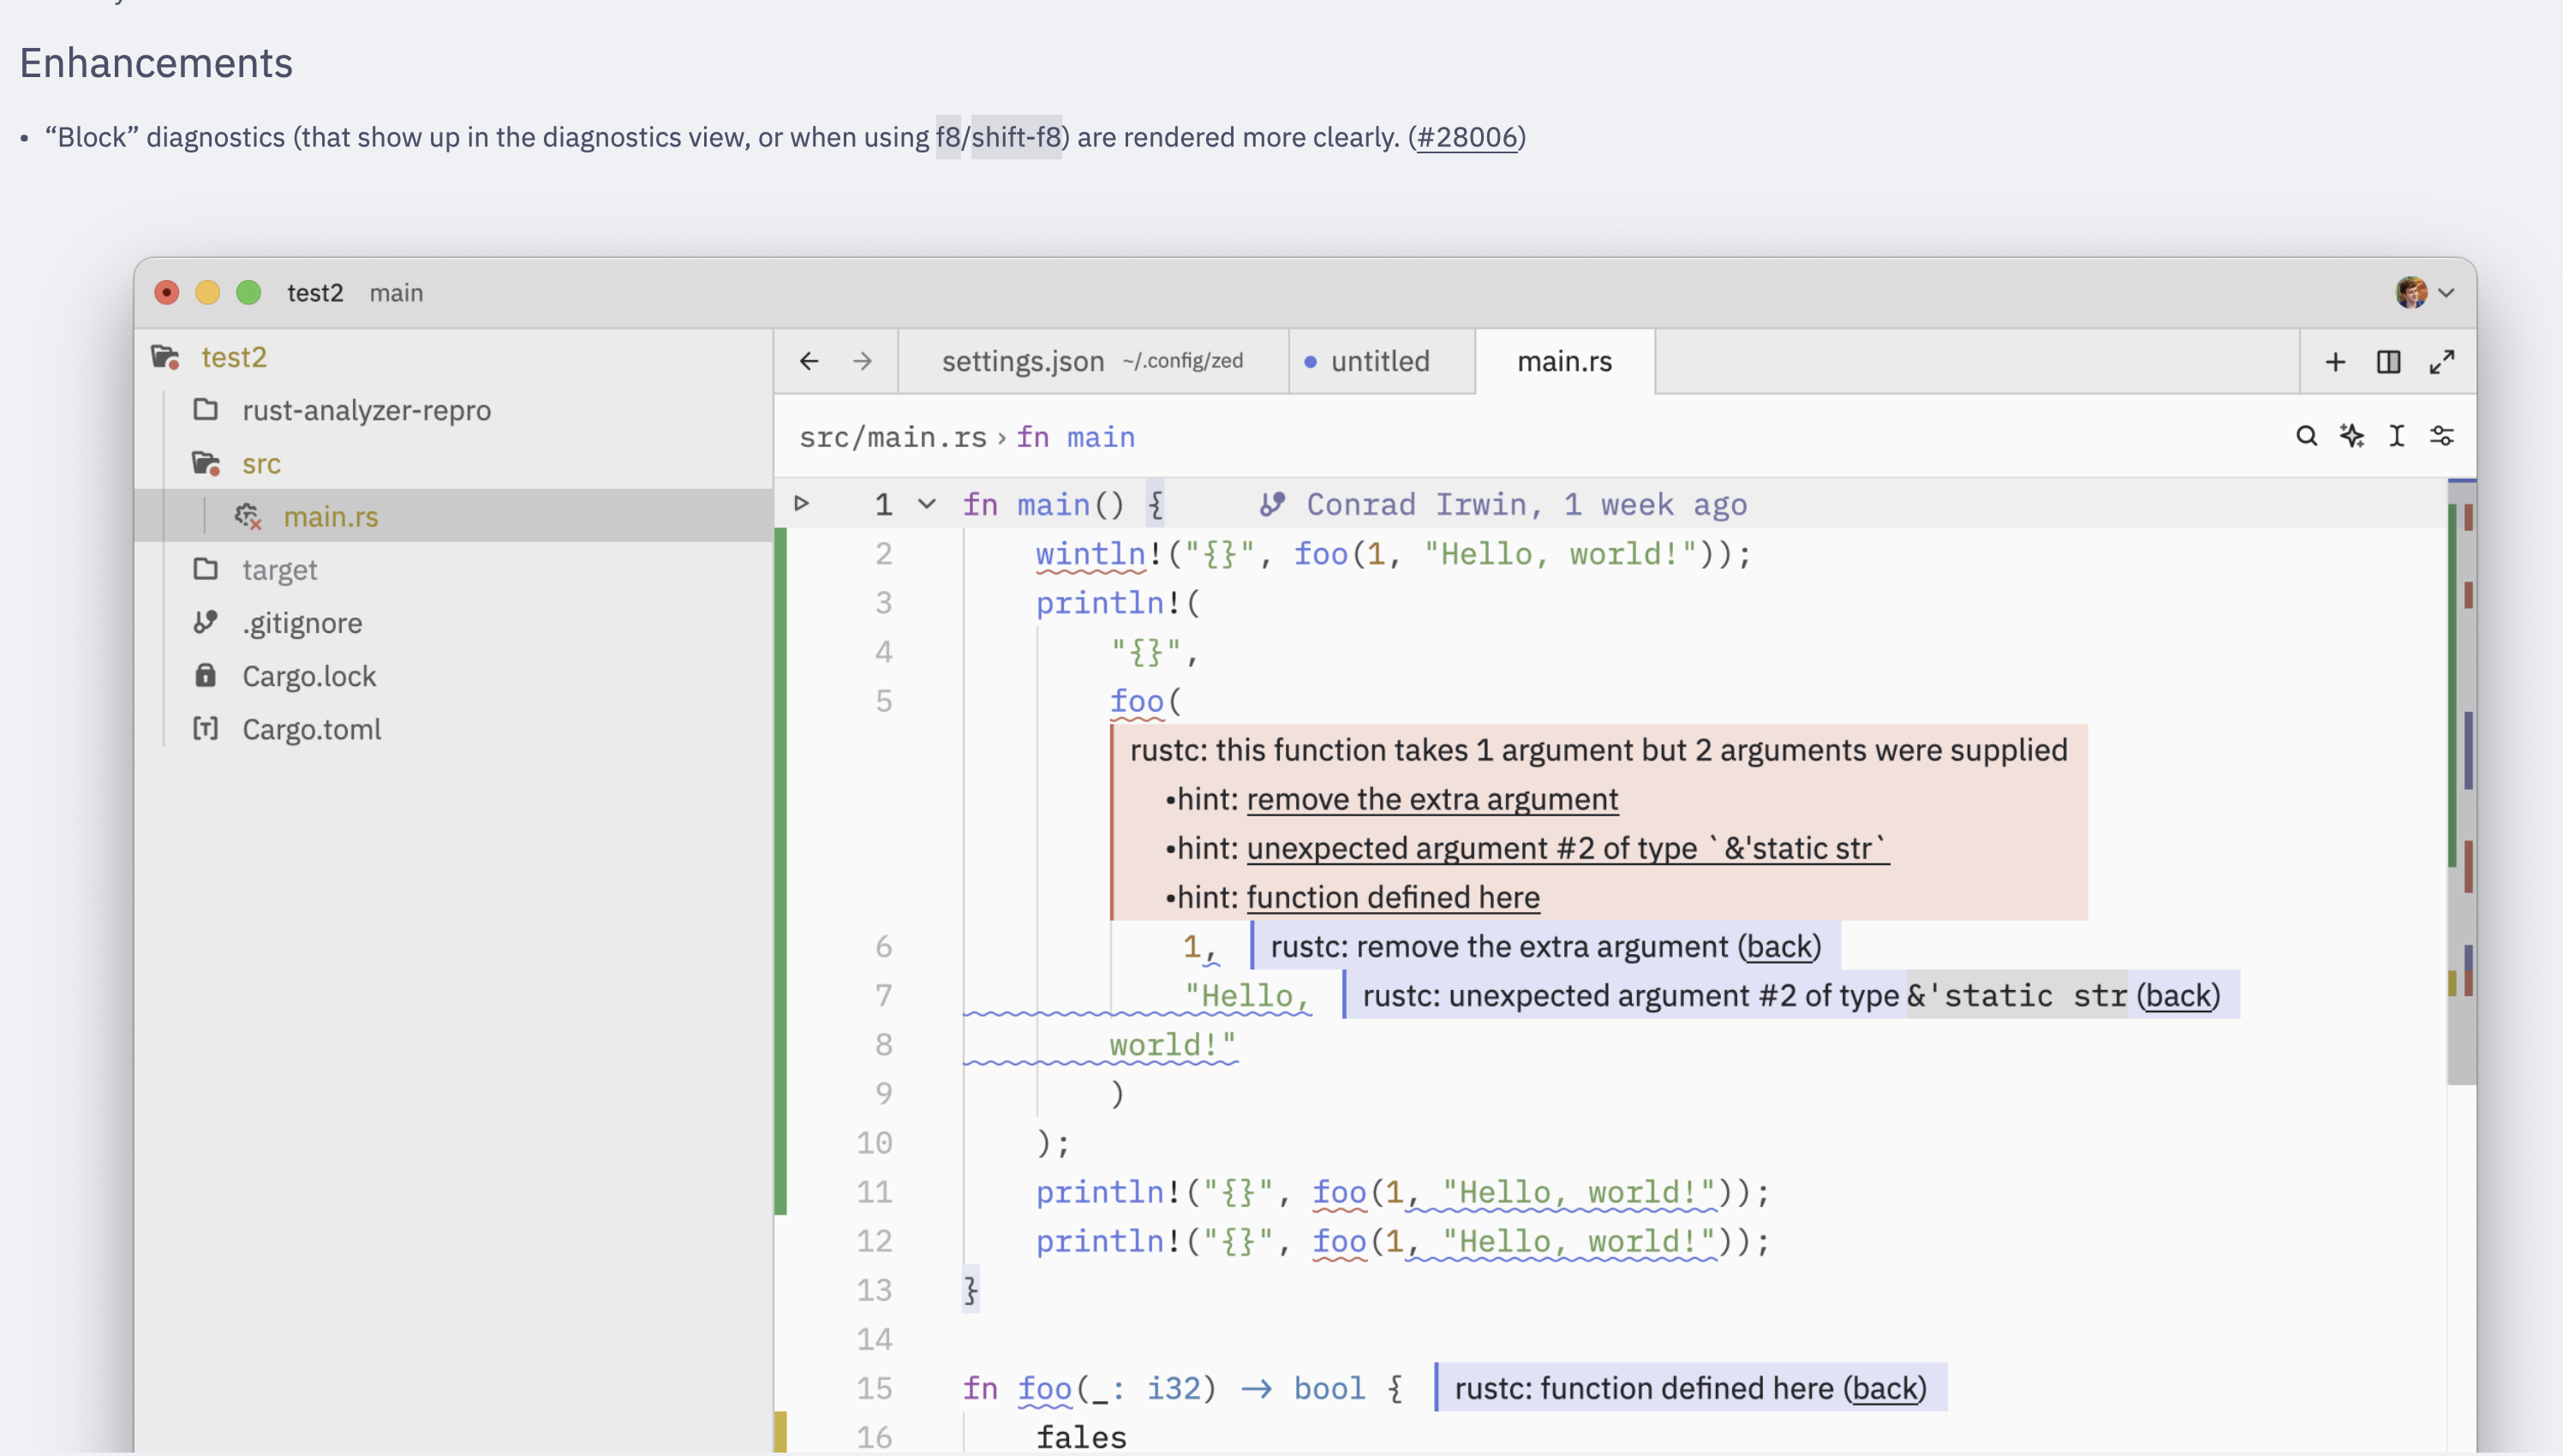Open inline assist sparkle icon
Screen dimensions: 2563x1456
pyautogui.click(x=2352, y=436)
